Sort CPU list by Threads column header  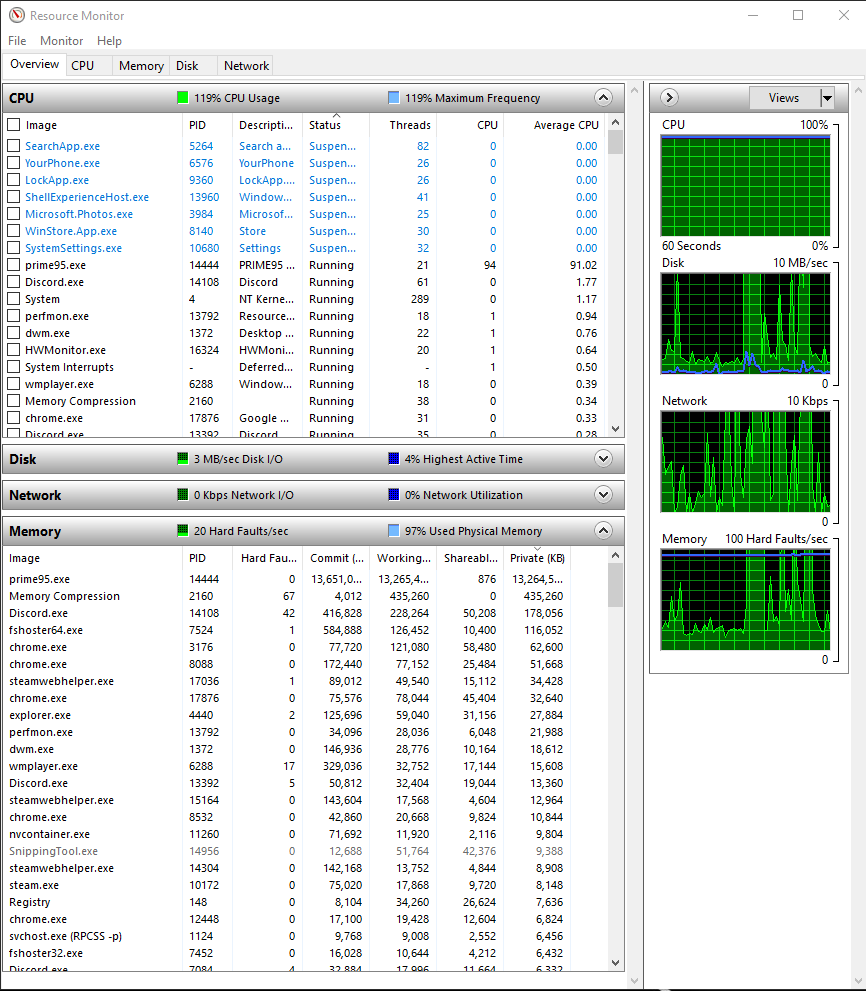[403, 125]
